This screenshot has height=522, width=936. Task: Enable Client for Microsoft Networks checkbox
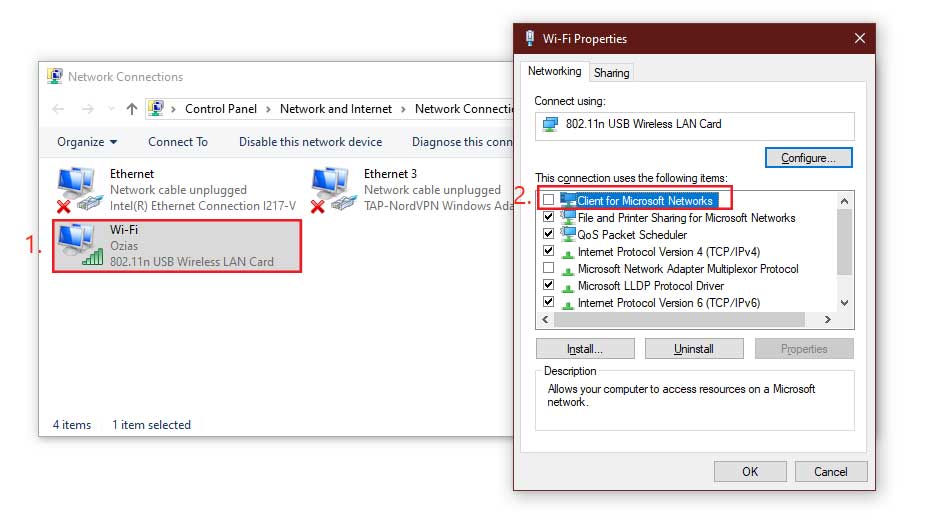coord(549,199)
